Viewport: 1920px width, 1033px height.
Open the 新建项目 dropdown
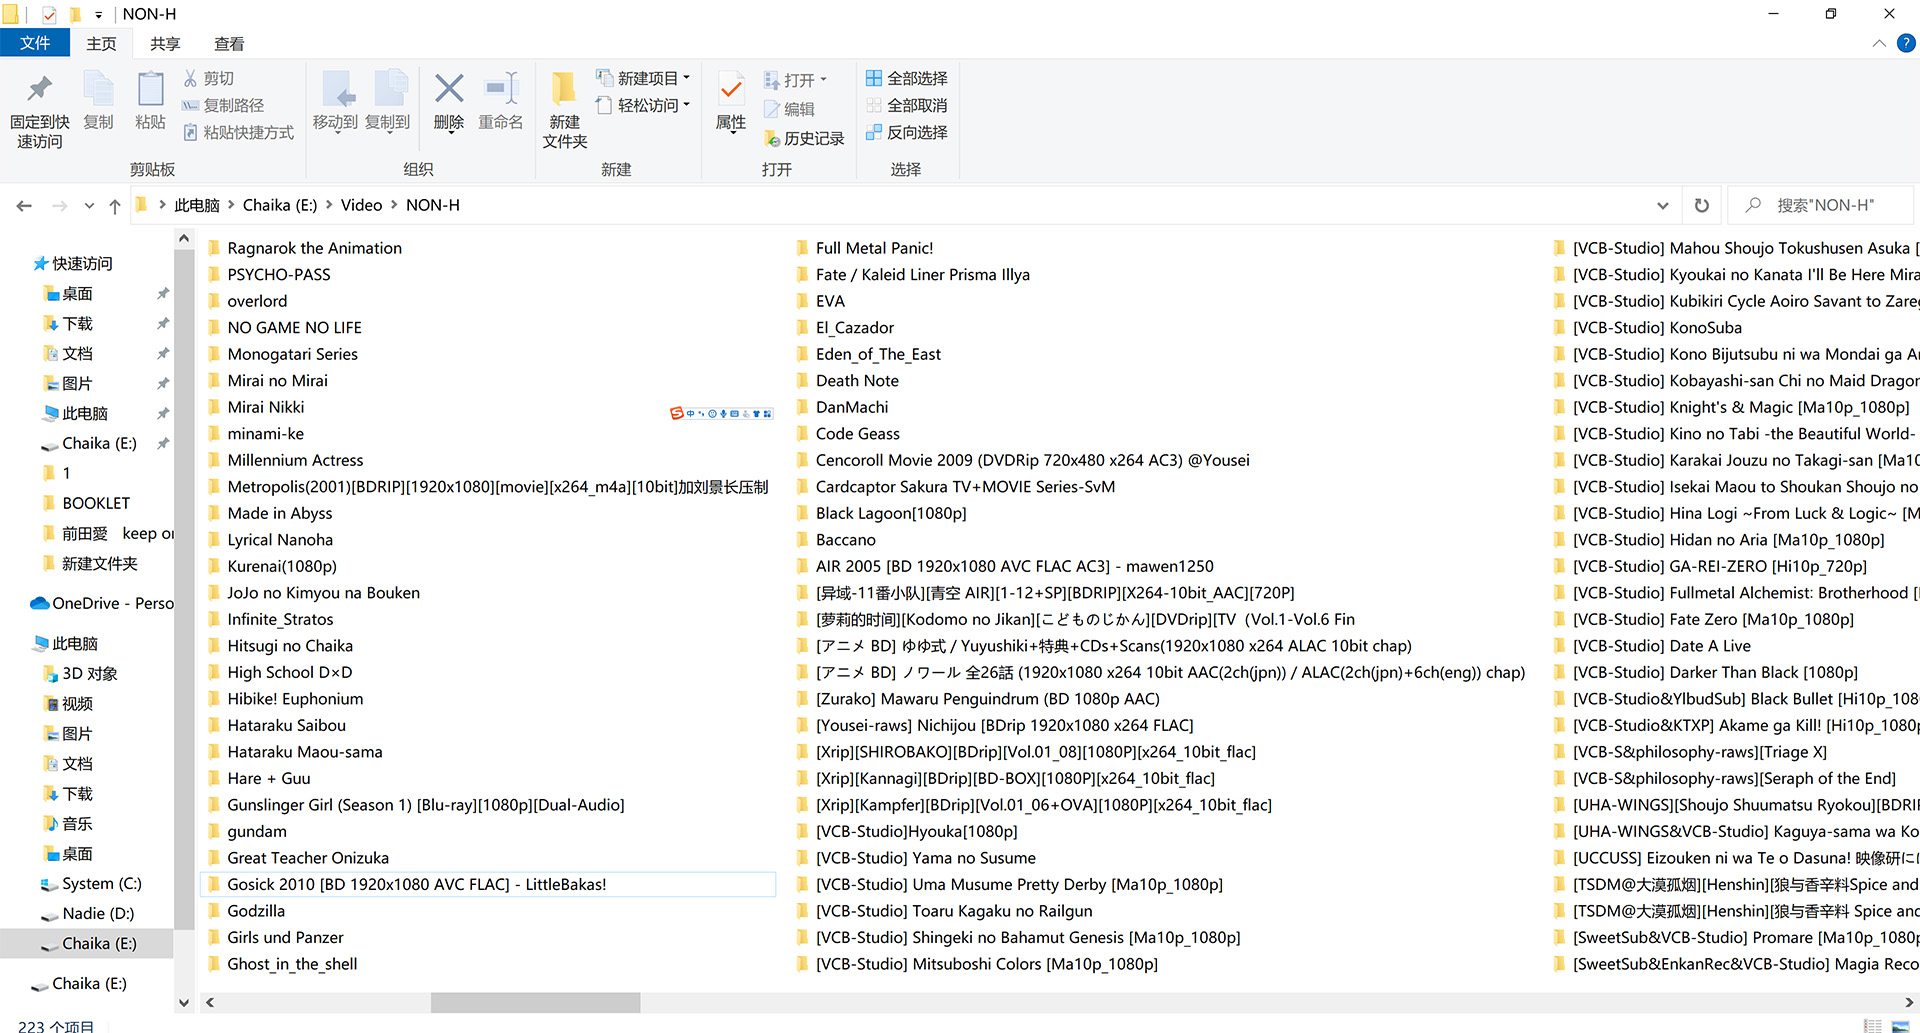pos(643,78)
